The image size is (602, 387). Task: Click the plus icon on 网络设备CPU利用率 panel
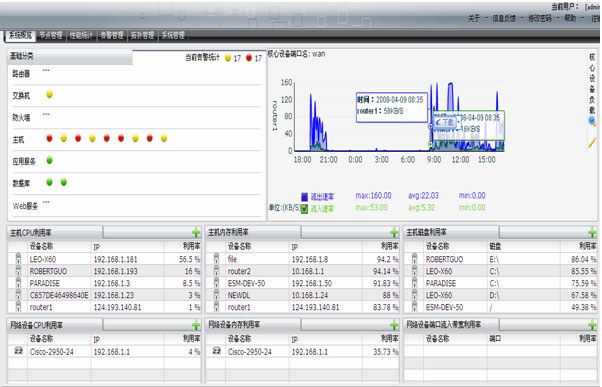click(196, 325)
